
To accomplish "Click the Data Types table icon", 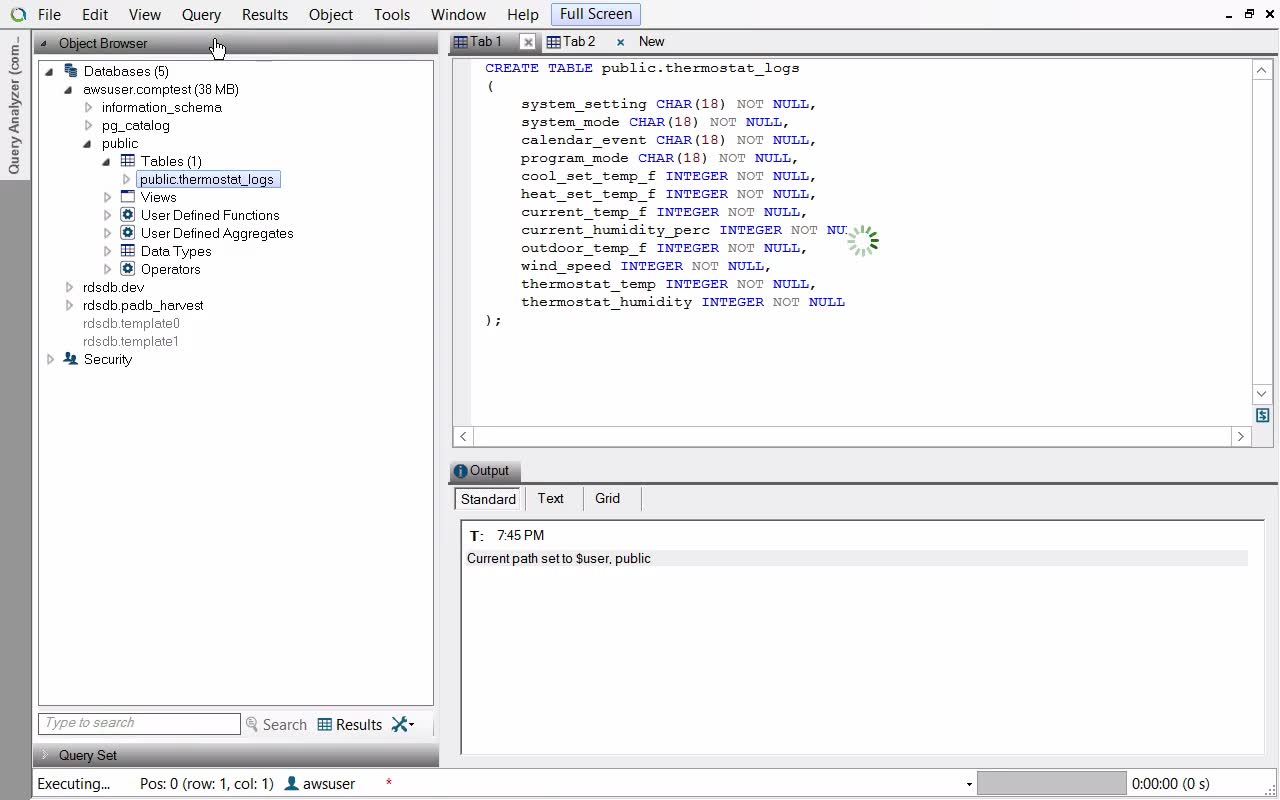I will click(x=128, y=251).
